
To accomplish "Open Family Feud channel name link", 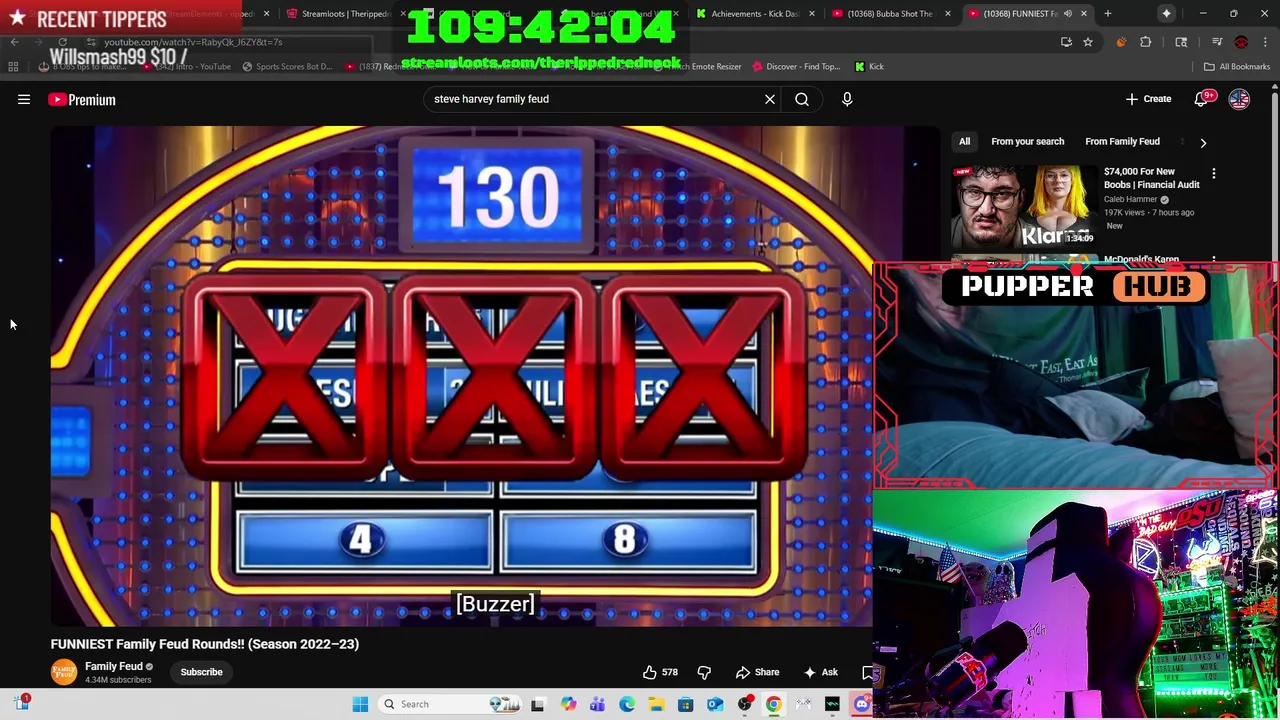I will 113,666.
